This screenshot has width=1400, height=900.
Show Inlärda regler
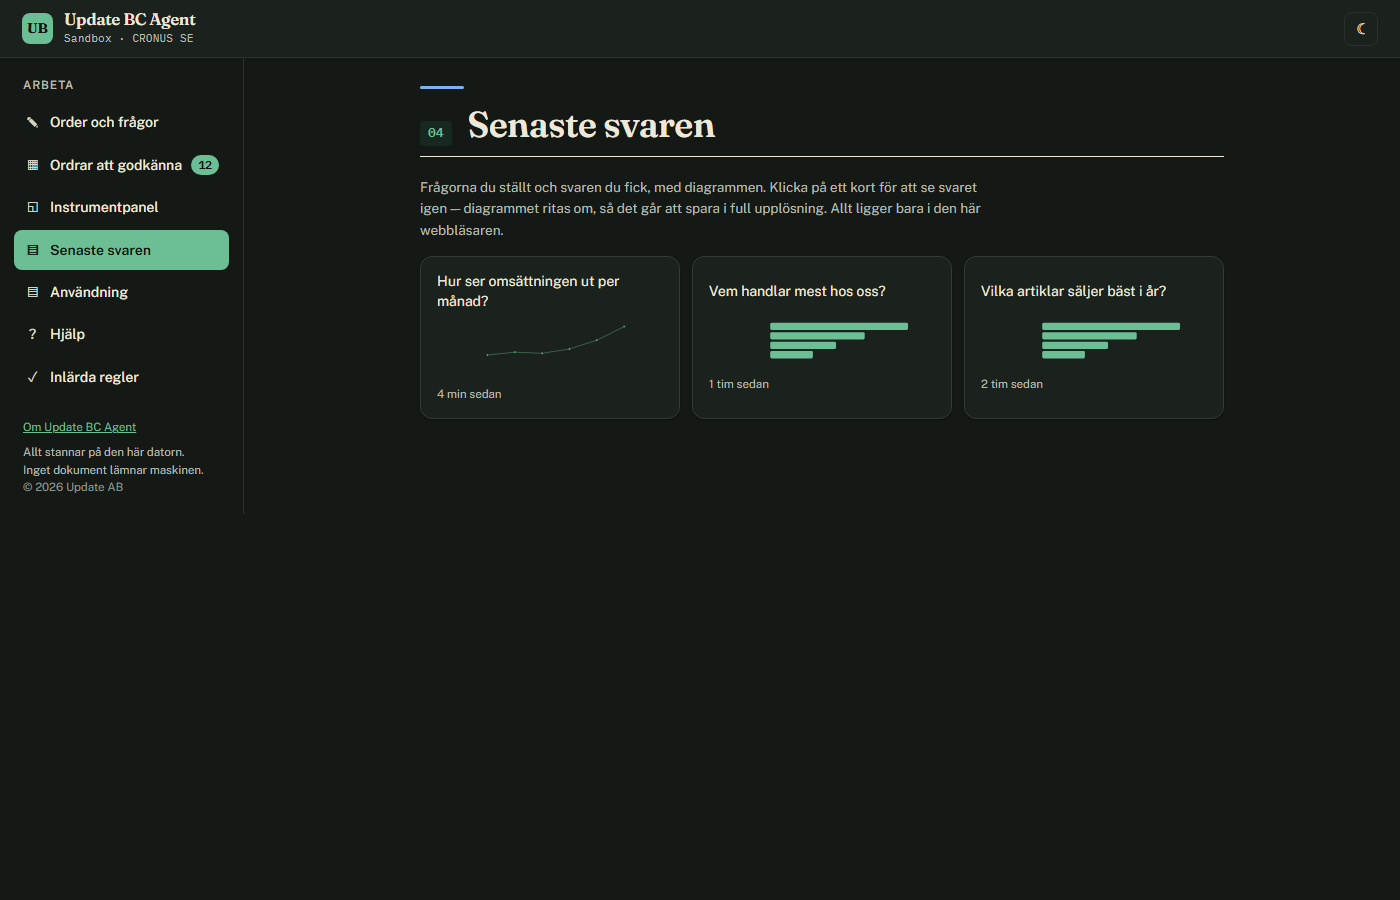tap(121, 377)
